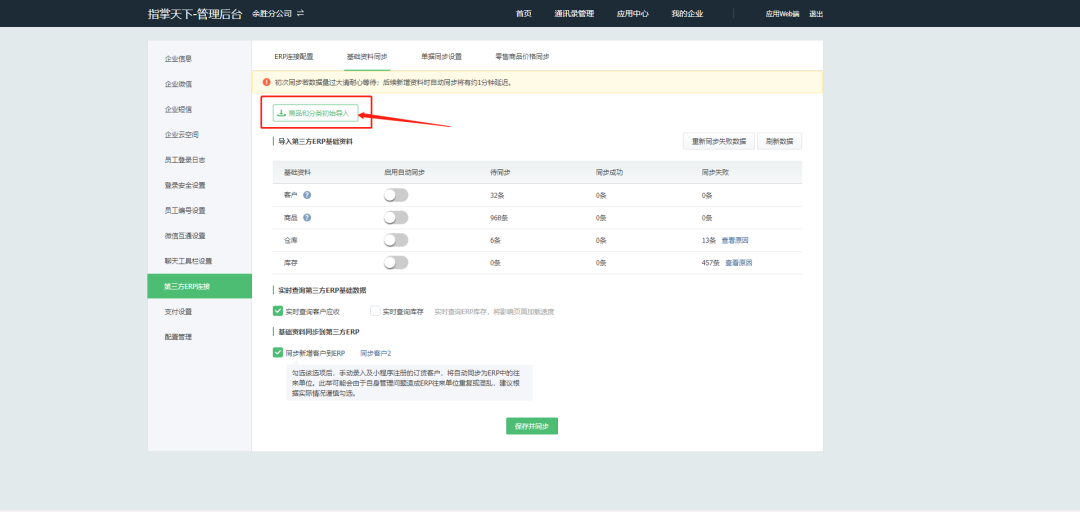Screen dimensions: 1080x512
Task: Turn on auto-sync toggle for 仓库
Action: [x=396, y=240]
